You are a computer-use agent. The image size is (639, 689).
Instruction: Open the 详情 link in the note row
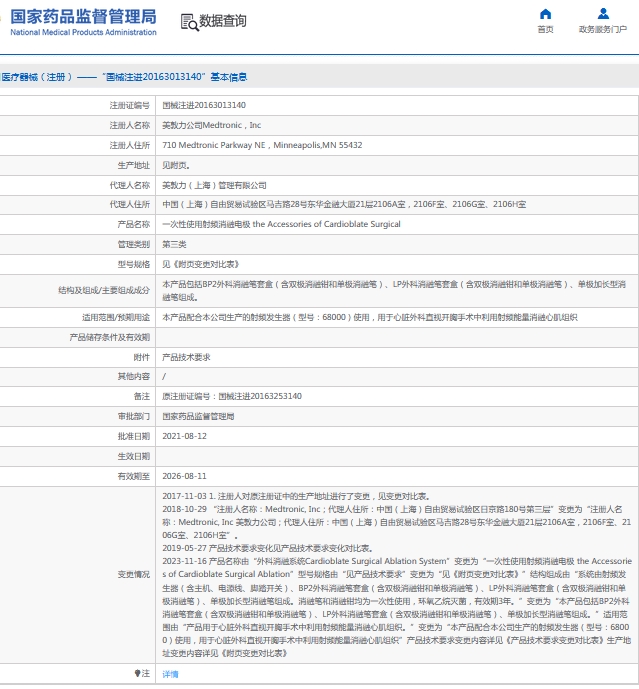pyautogui.click(x=170, y=674)
